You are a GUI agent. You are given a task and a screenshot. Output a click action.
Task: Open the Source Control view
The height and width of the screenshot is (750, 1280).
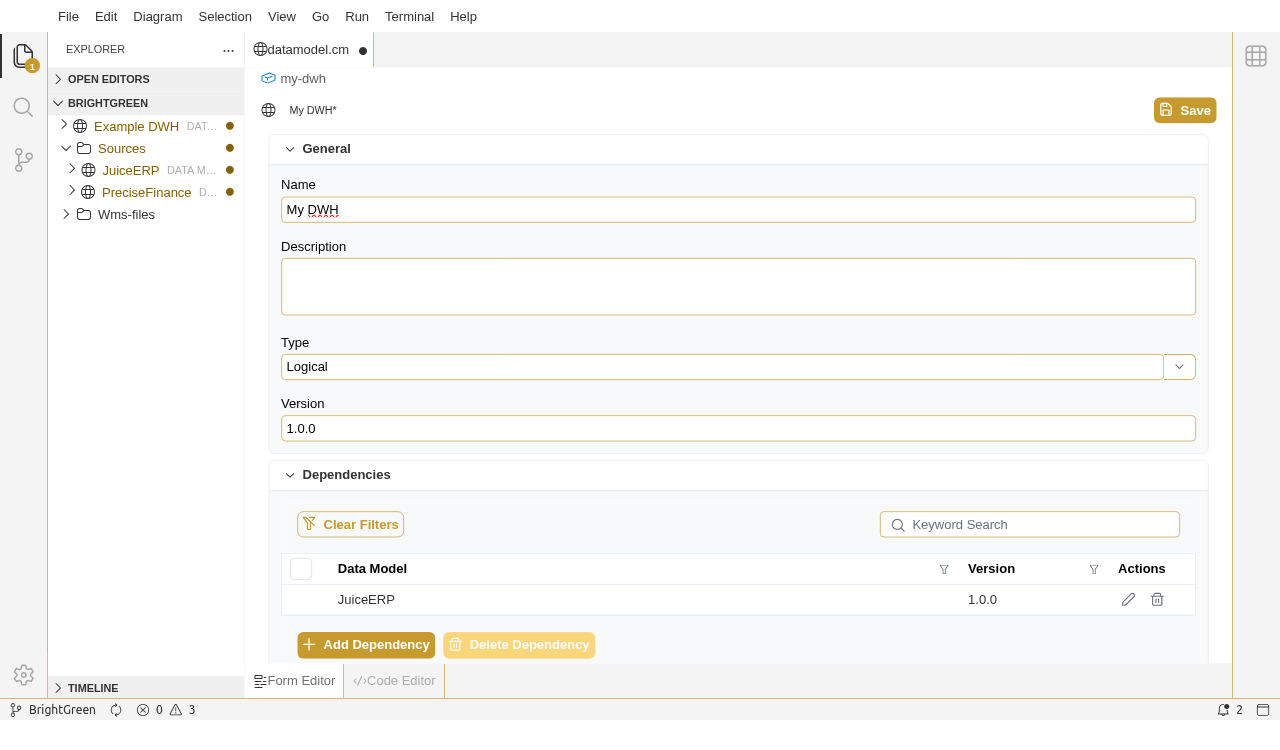23,160
